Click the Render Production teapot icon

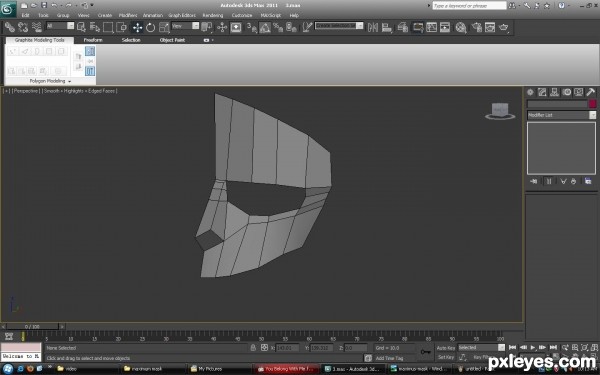(504, 27)
